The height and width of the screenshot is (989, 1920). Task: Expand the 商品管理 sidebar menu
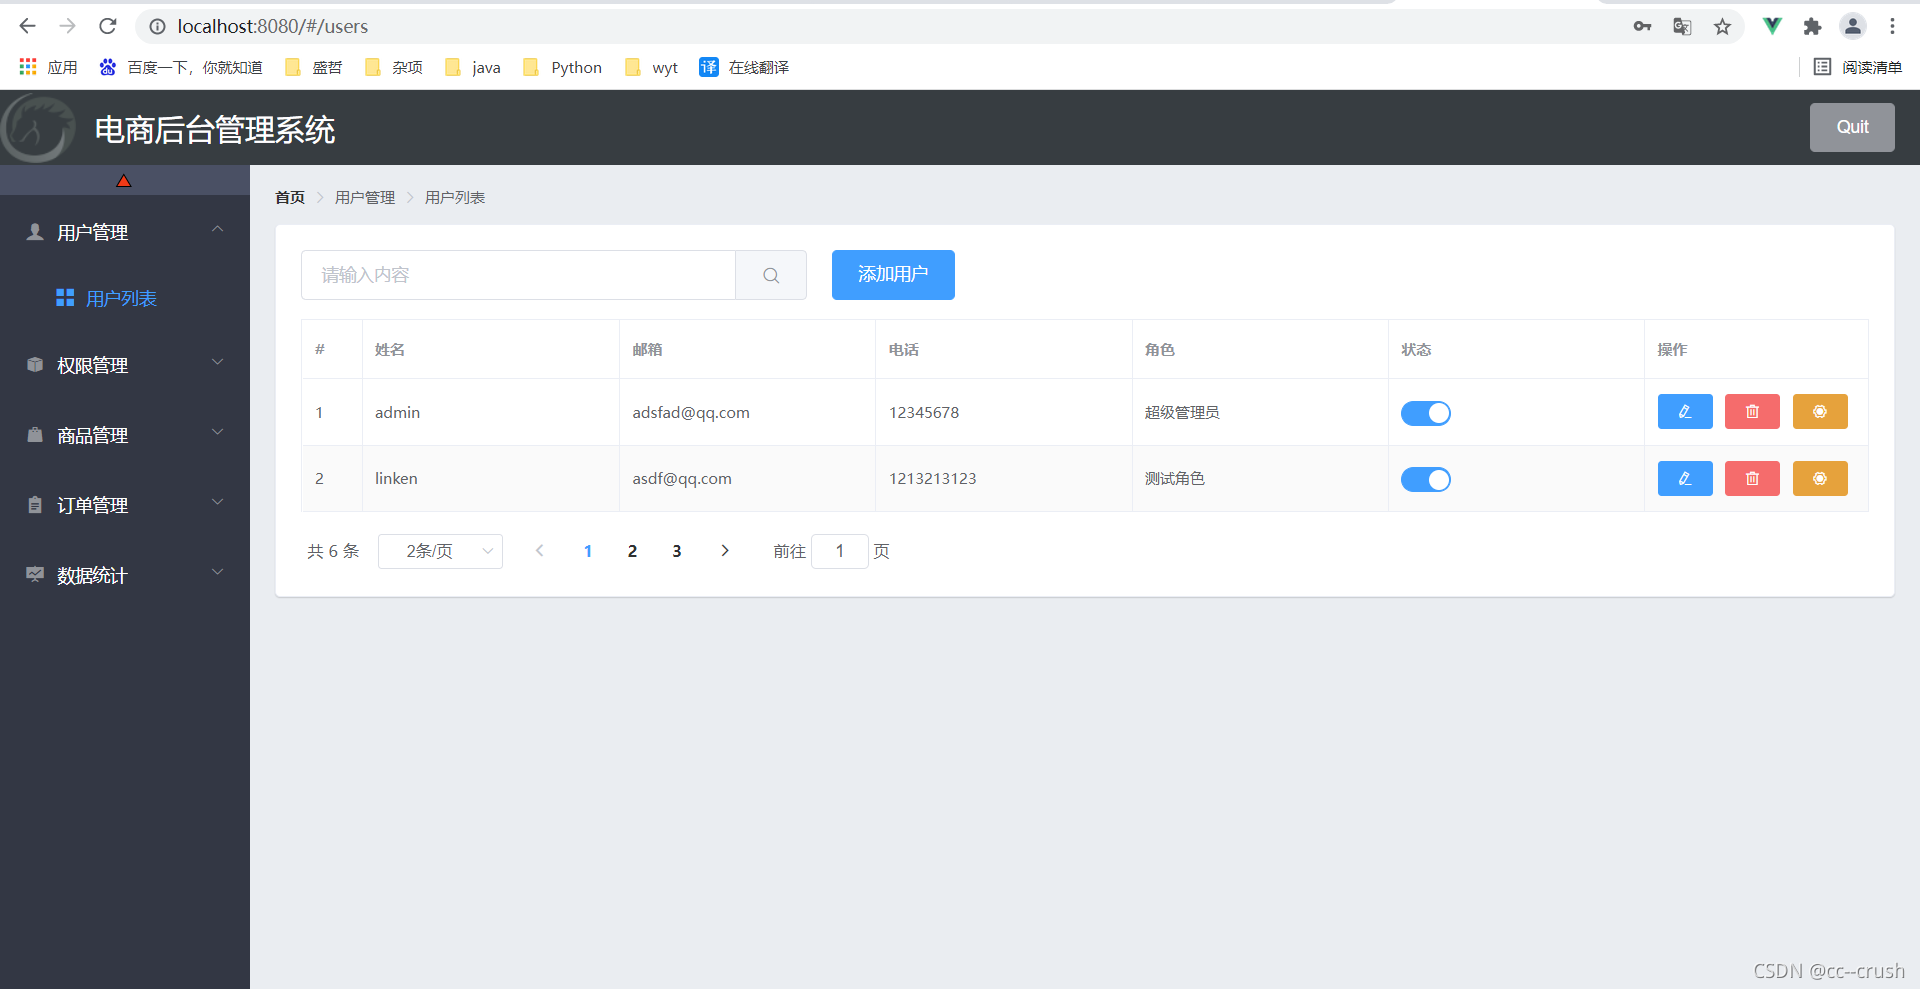click(x=125, y=435)
